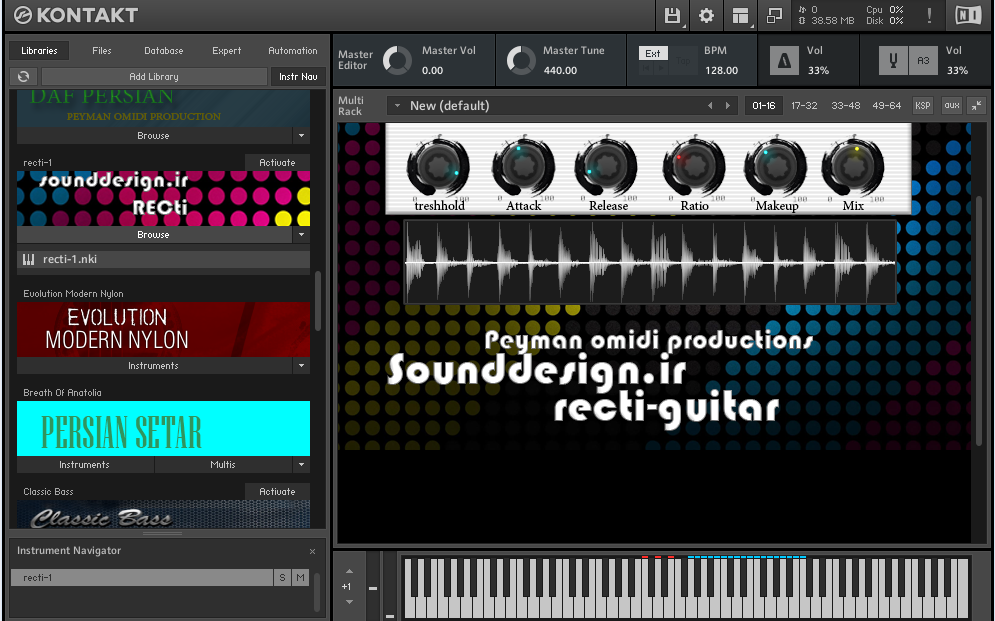995x621 pixels.
Task: Click the Kontakt logo icon
Action: point(22,15)
